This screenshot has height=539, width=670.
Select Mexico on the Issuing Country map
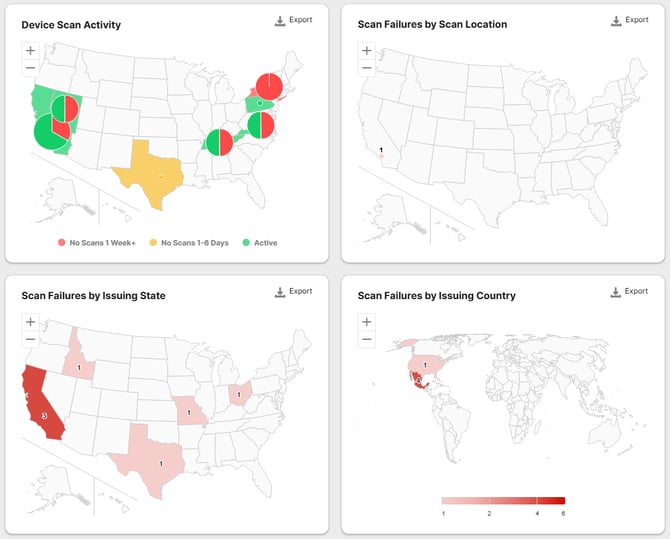418,380
